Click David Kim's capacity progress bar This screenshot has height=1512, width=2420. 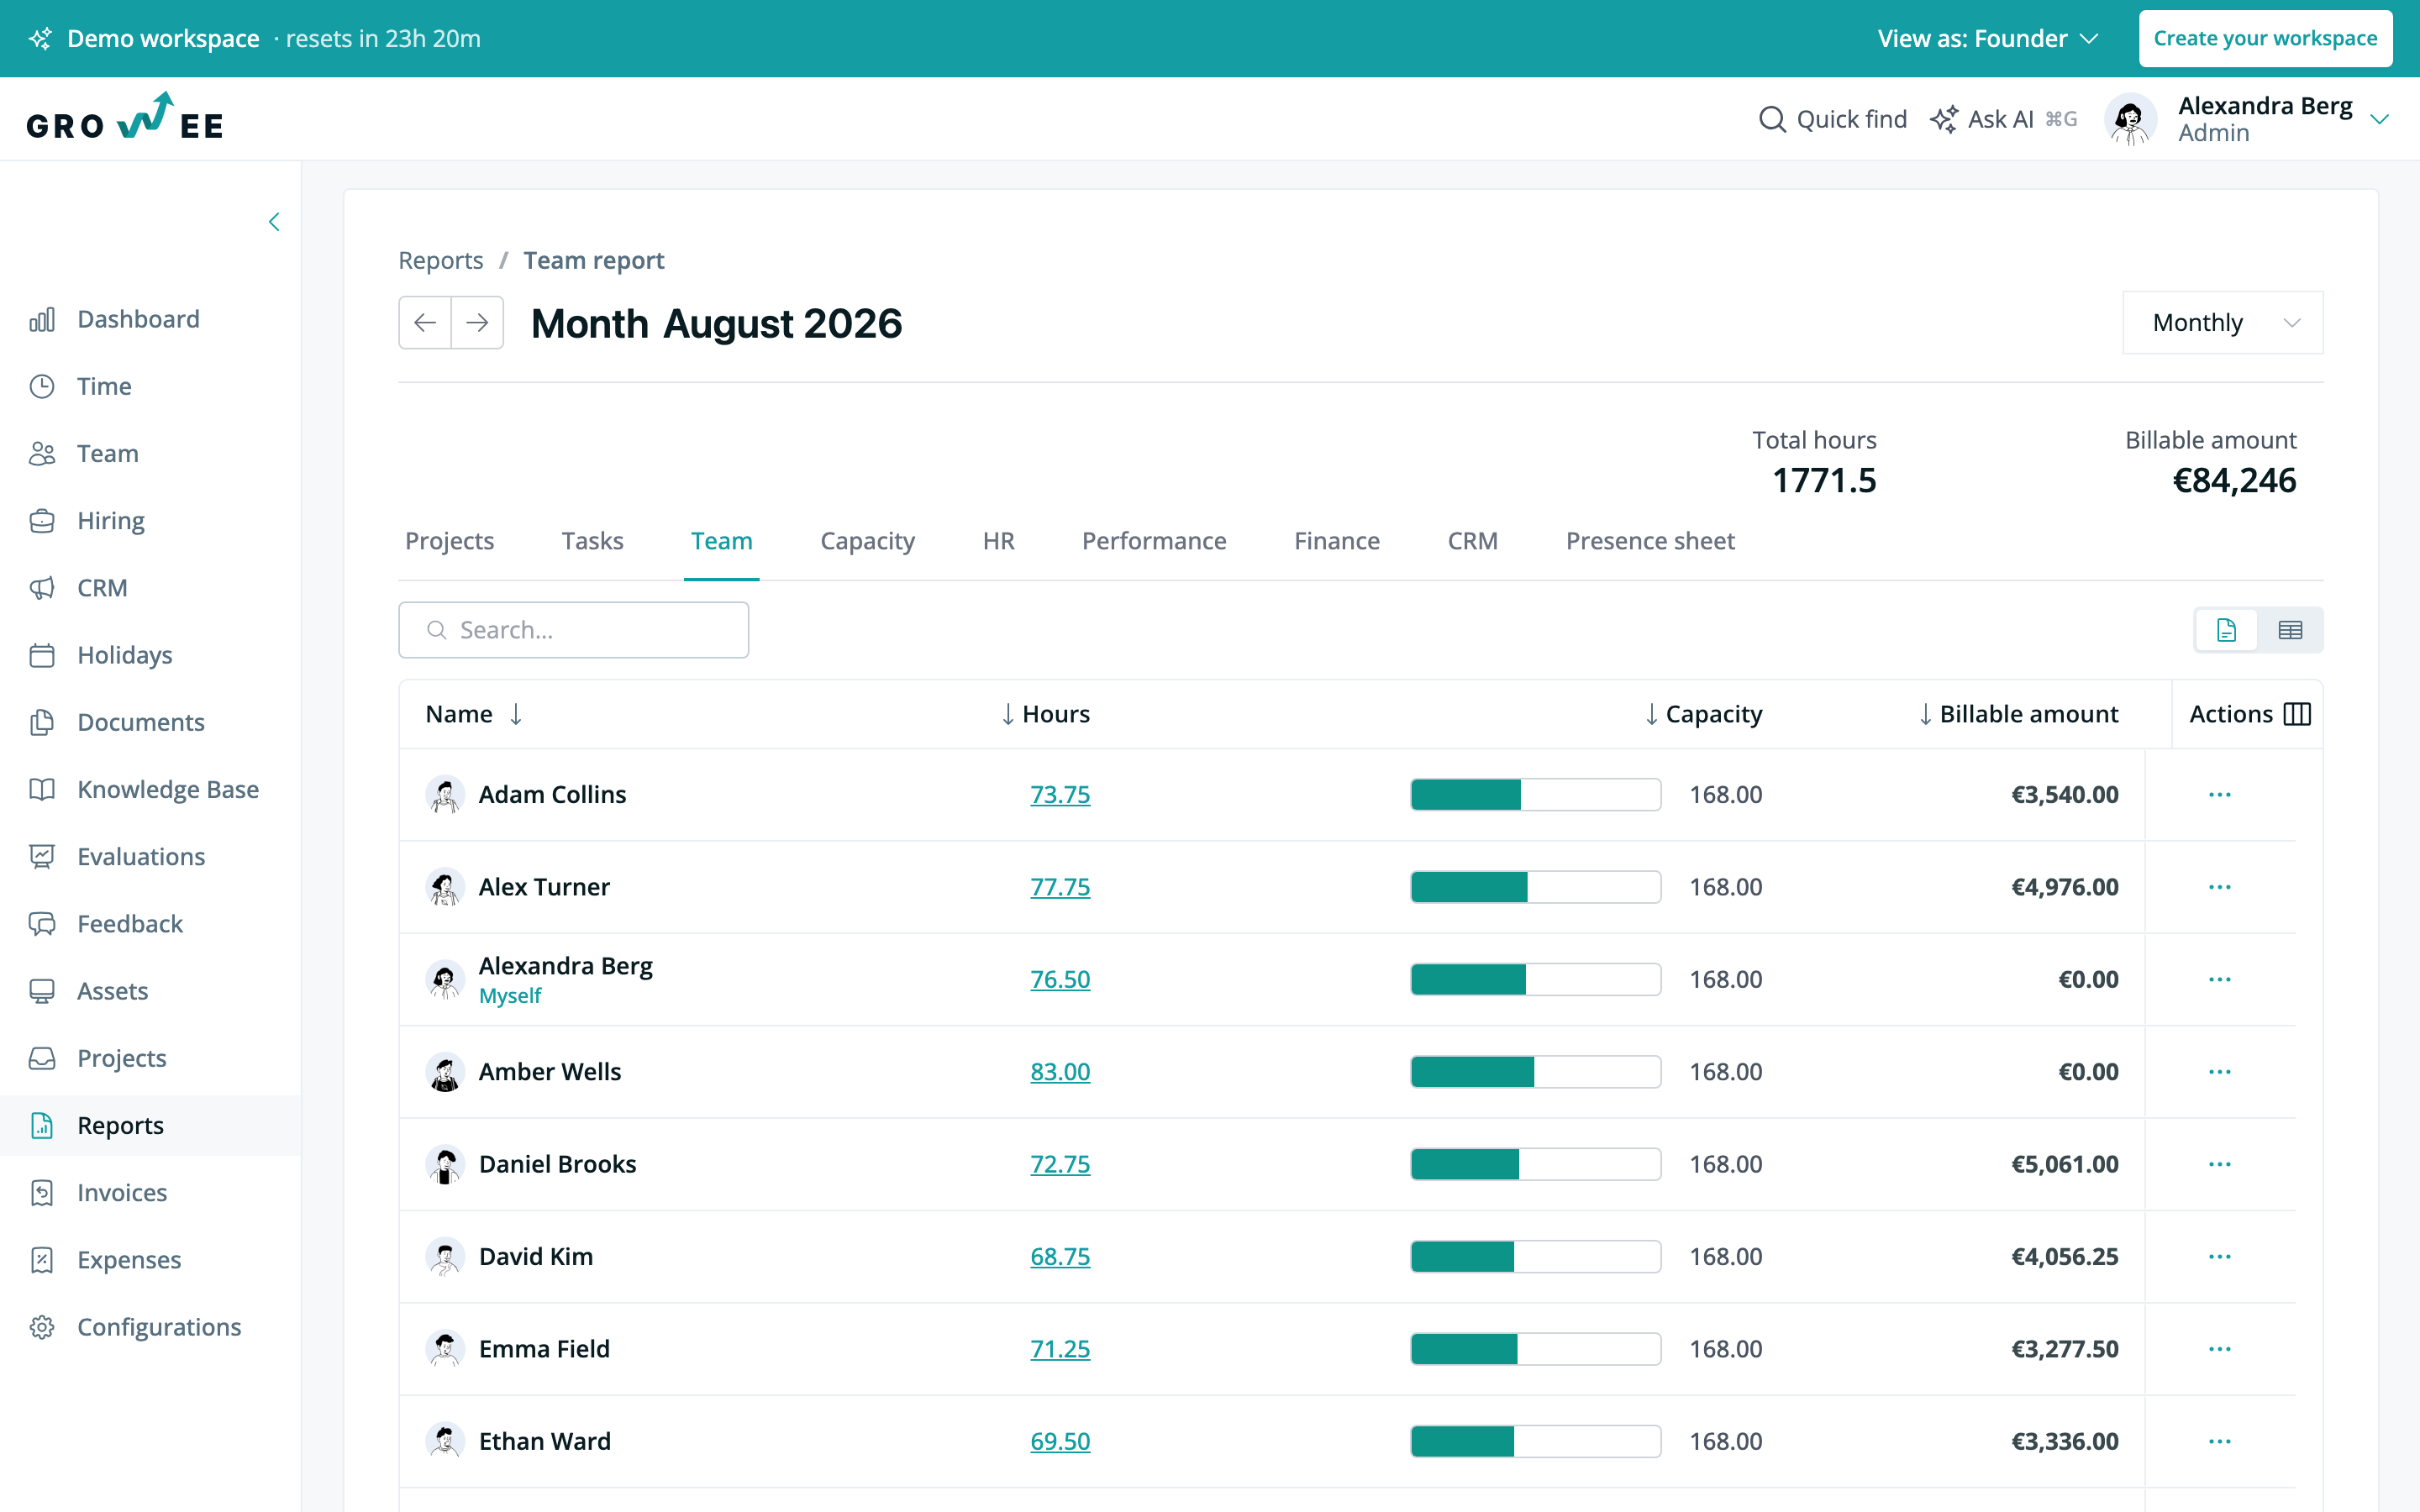click(x=1536, y=1257)
